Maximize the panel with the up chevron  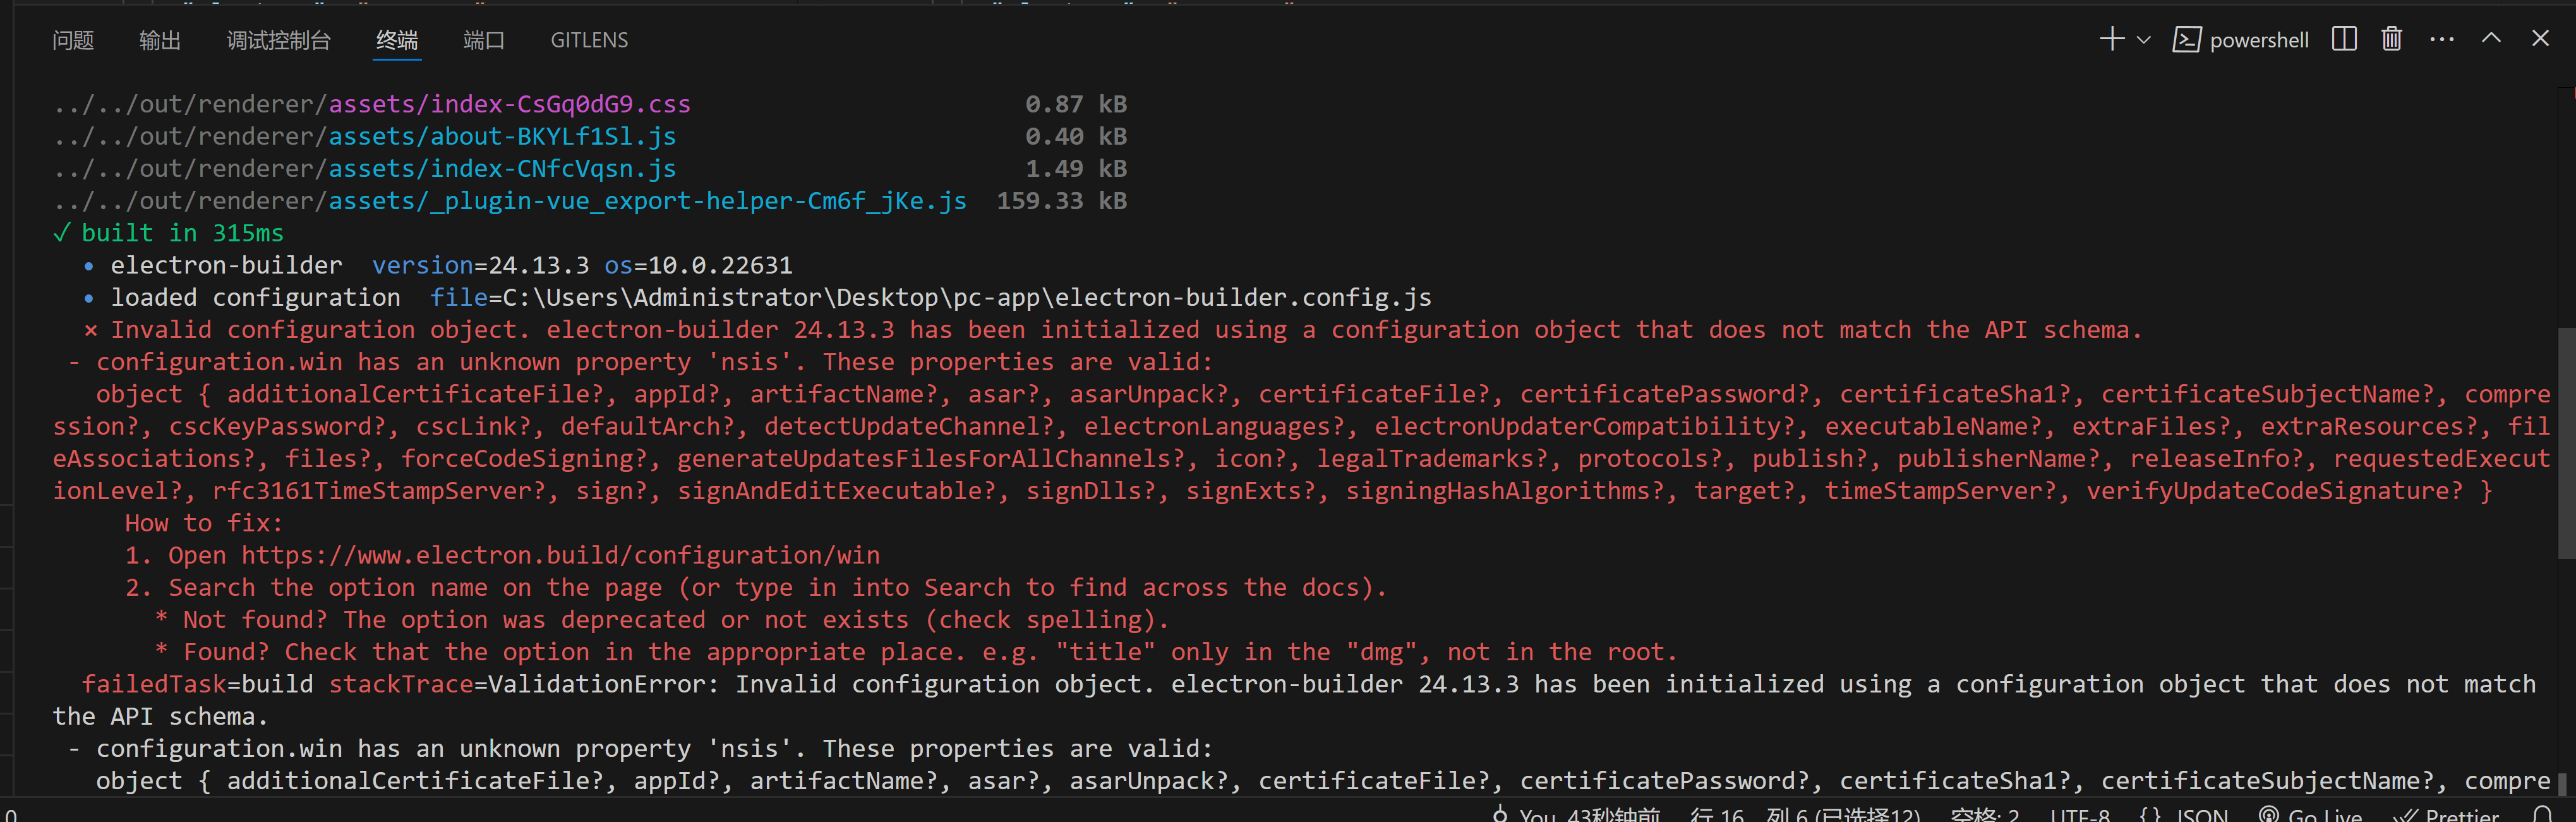click(2491, 38)
